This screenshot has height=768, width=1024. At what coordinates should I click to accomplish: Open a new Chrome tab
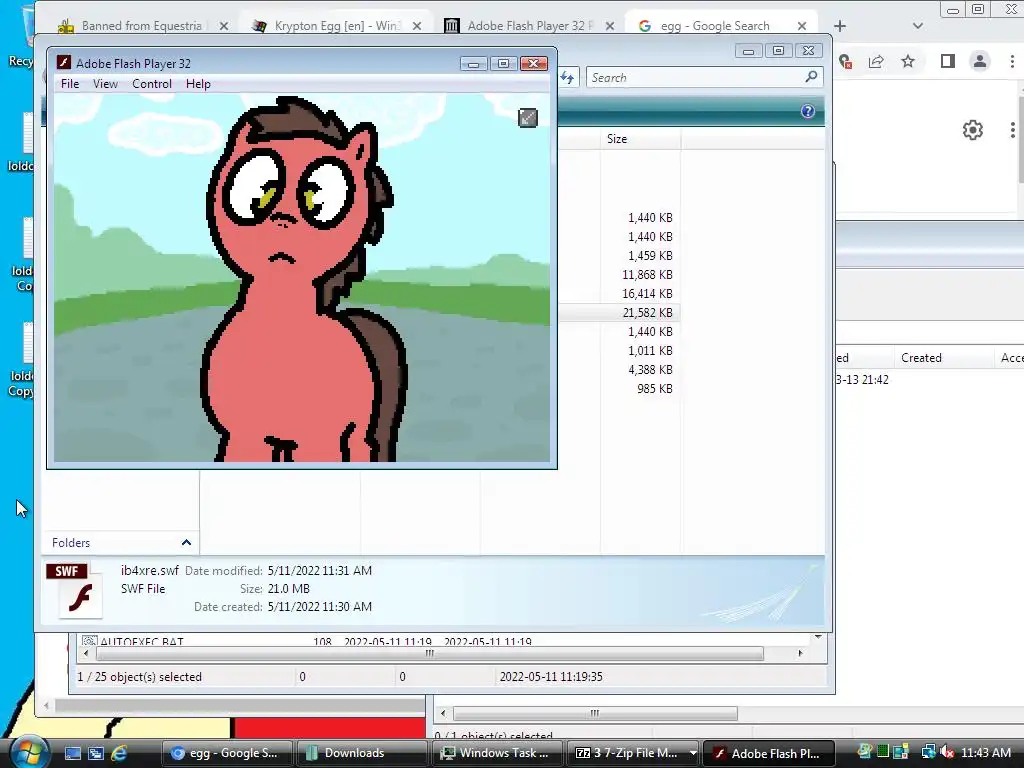(840, 26)
